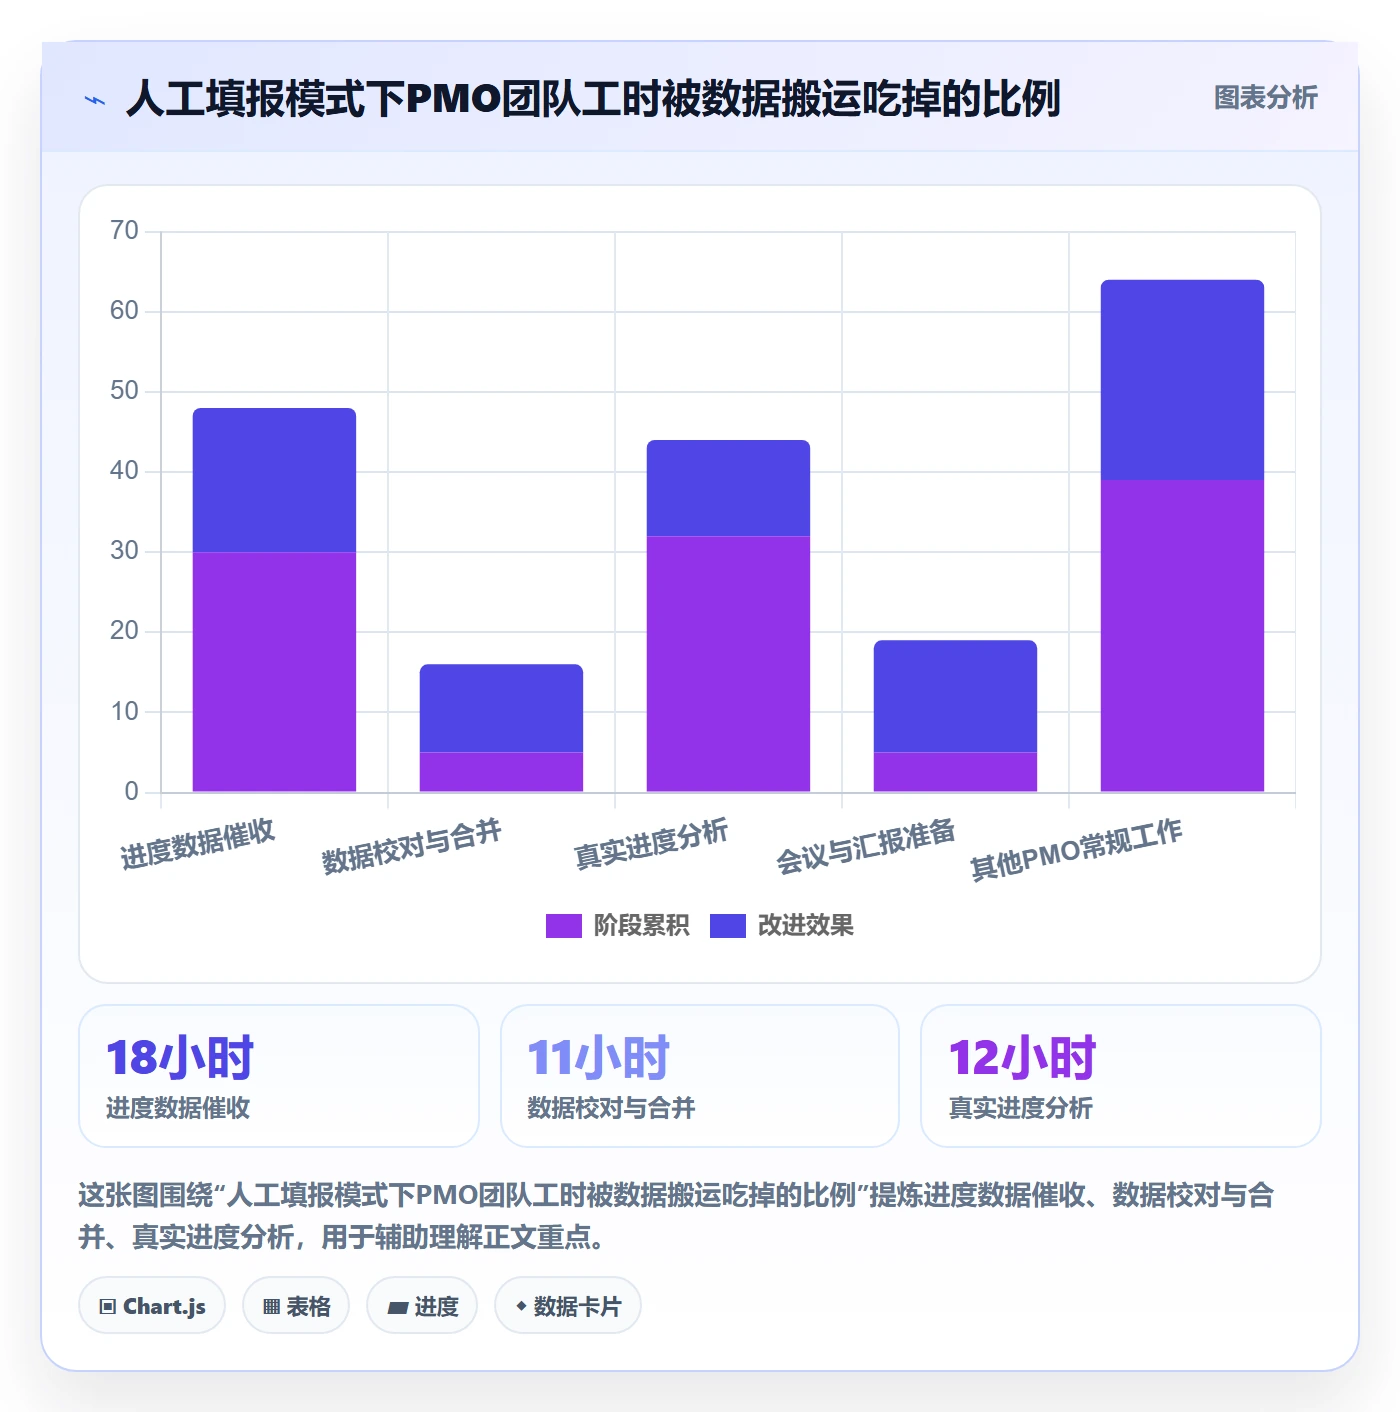This screenshot has height=1412, width=1400.
Task: Click the 70 y-axis tick label
Action: 124,231
